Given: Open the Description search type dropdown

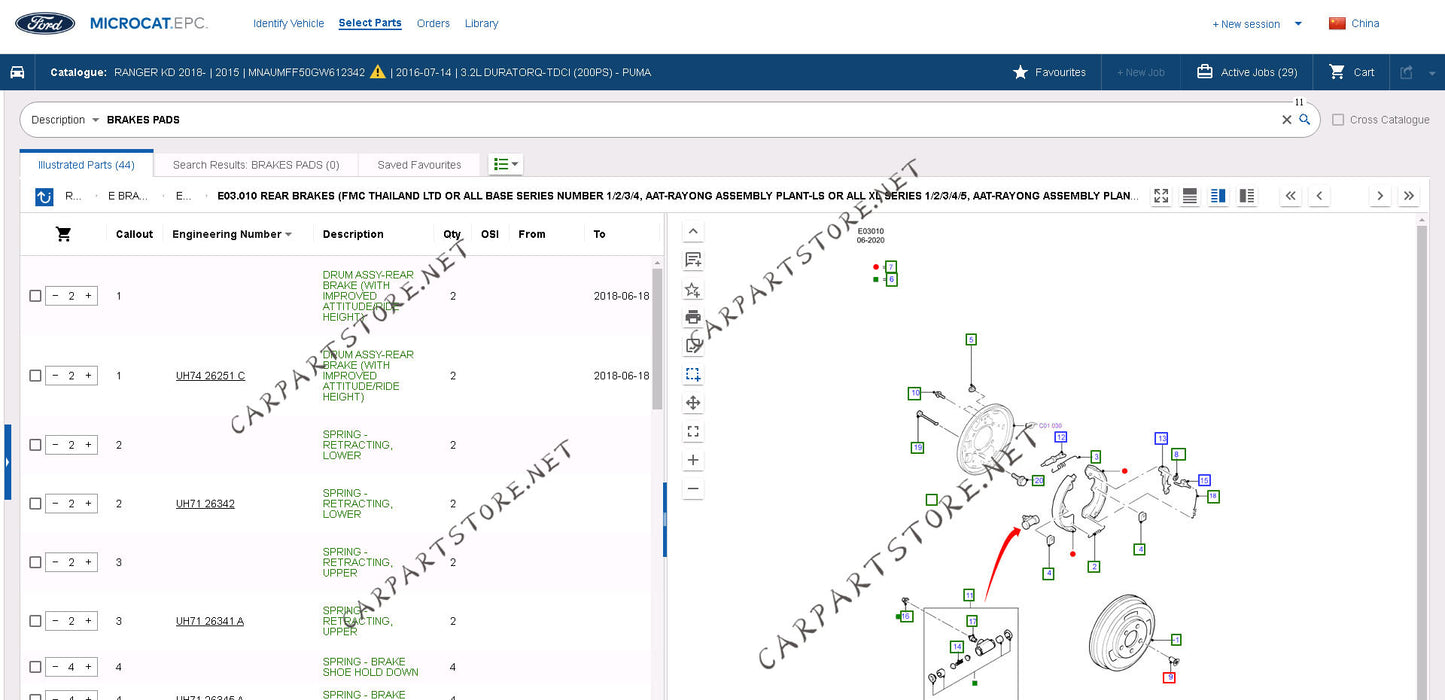Looking at the screenshot, I should 65,120.
